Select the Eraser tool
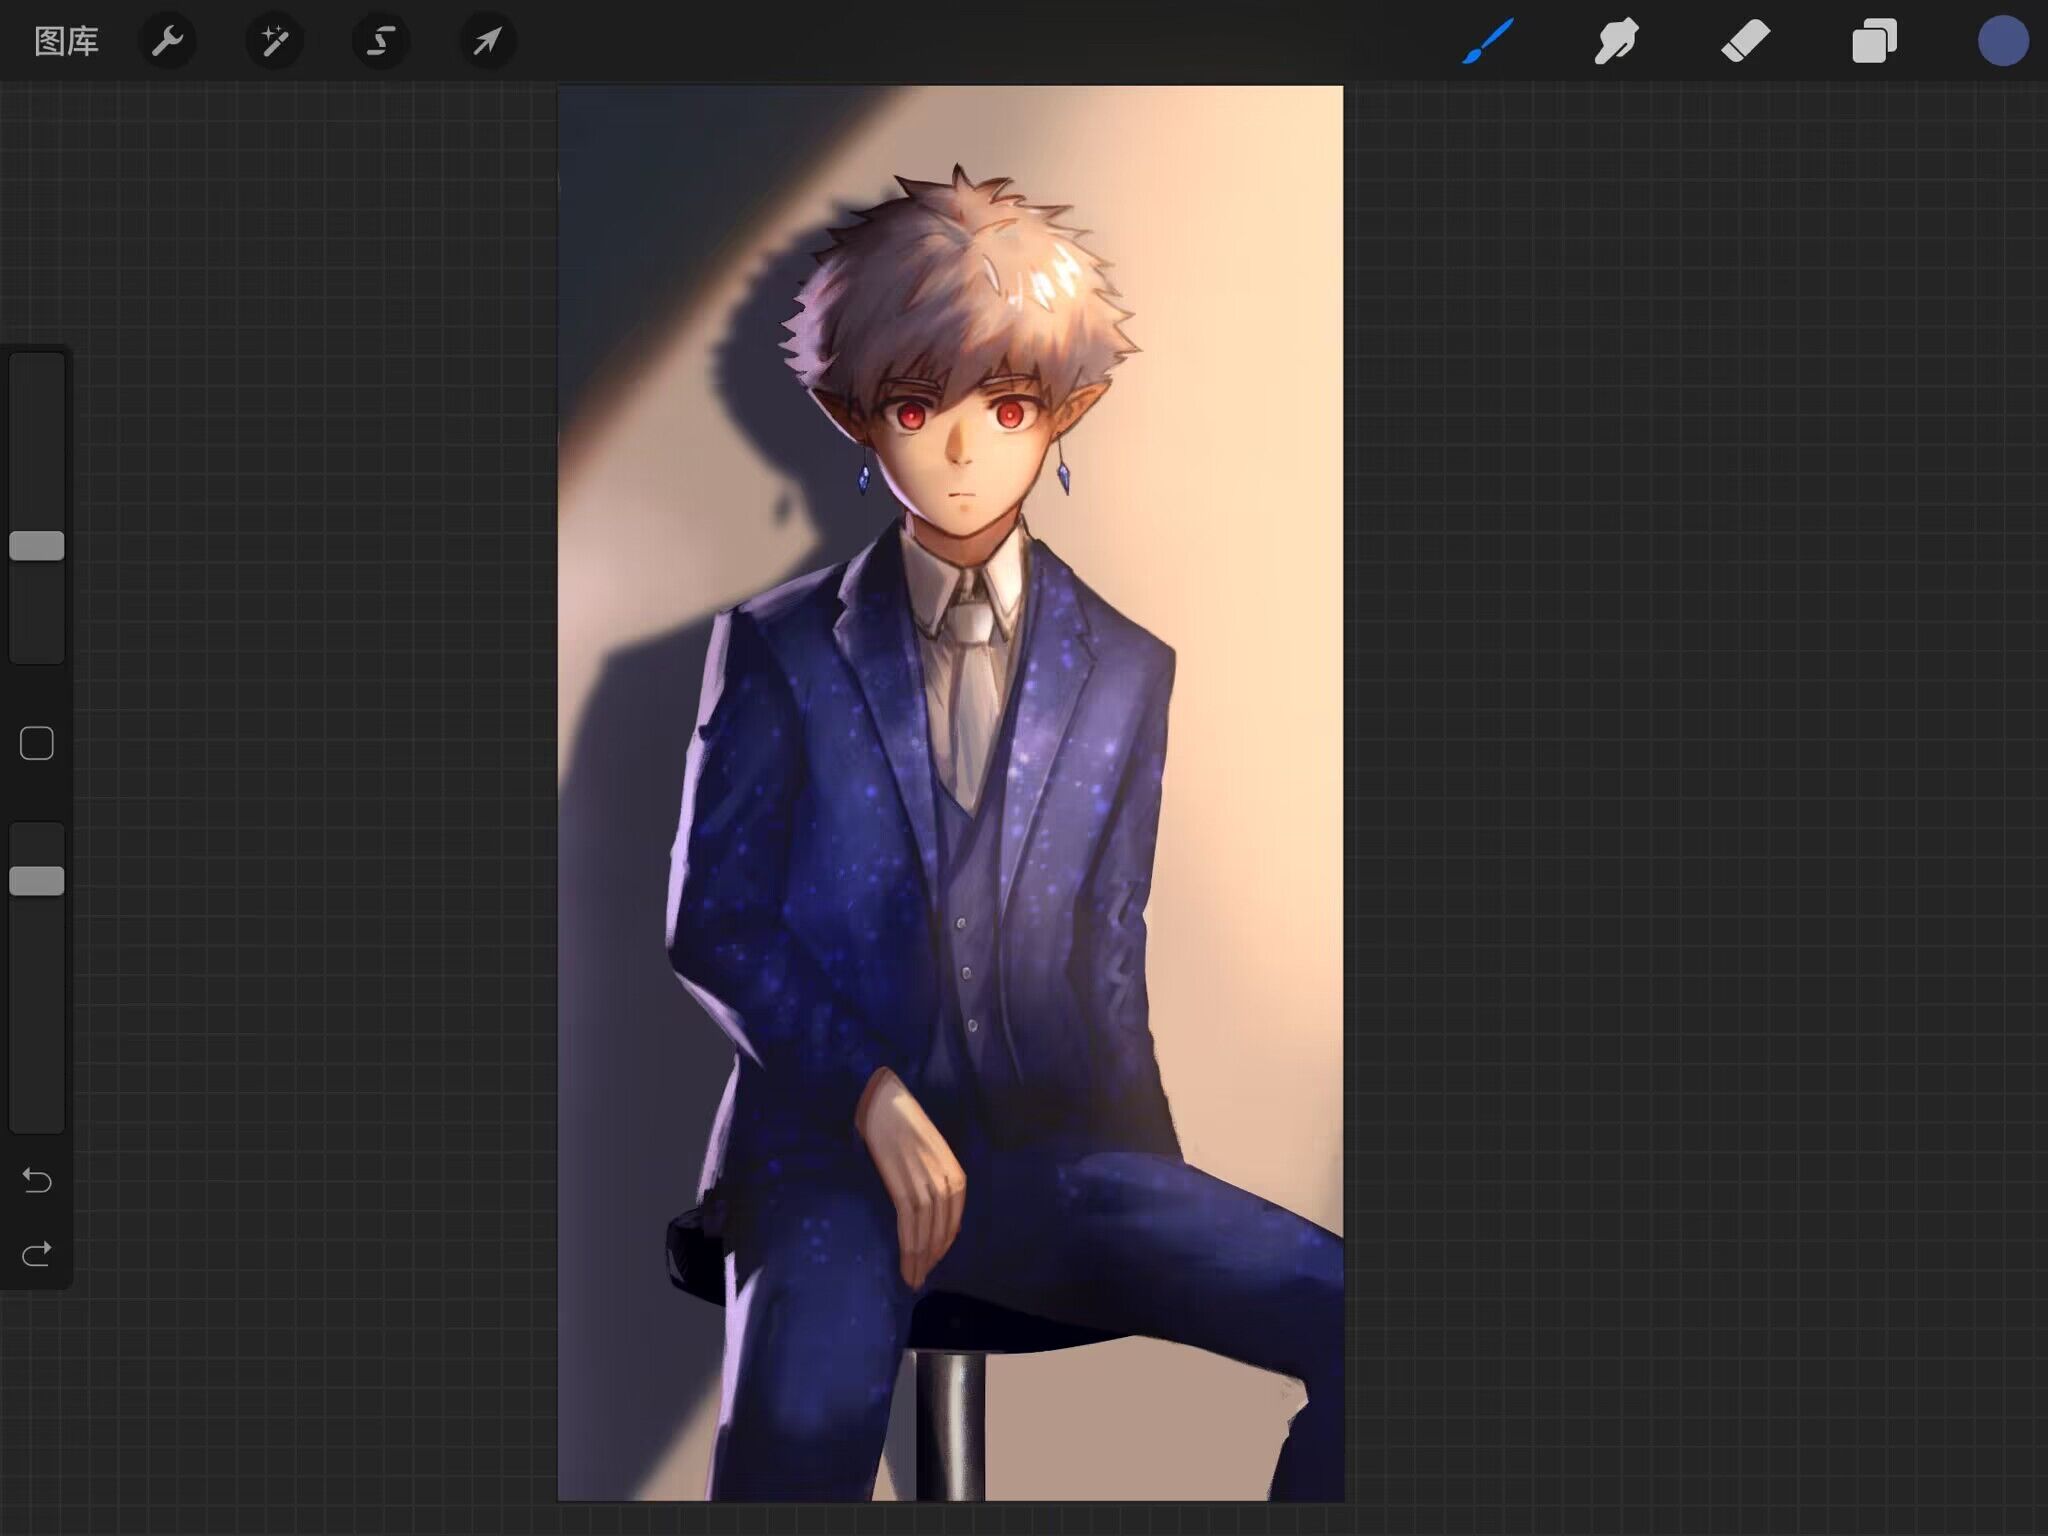 [x=1745, y=41]
